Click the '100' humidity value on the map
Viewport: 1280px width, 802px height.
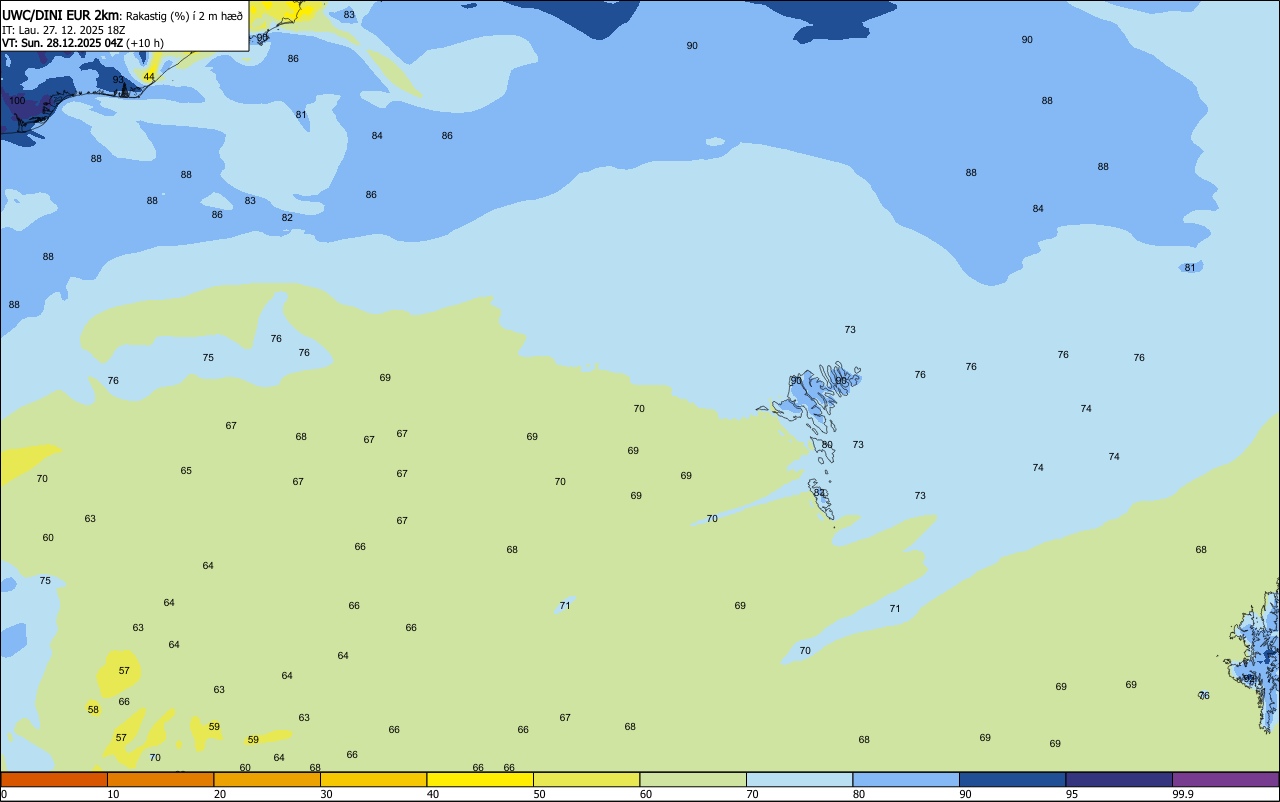tap(17, 101)
